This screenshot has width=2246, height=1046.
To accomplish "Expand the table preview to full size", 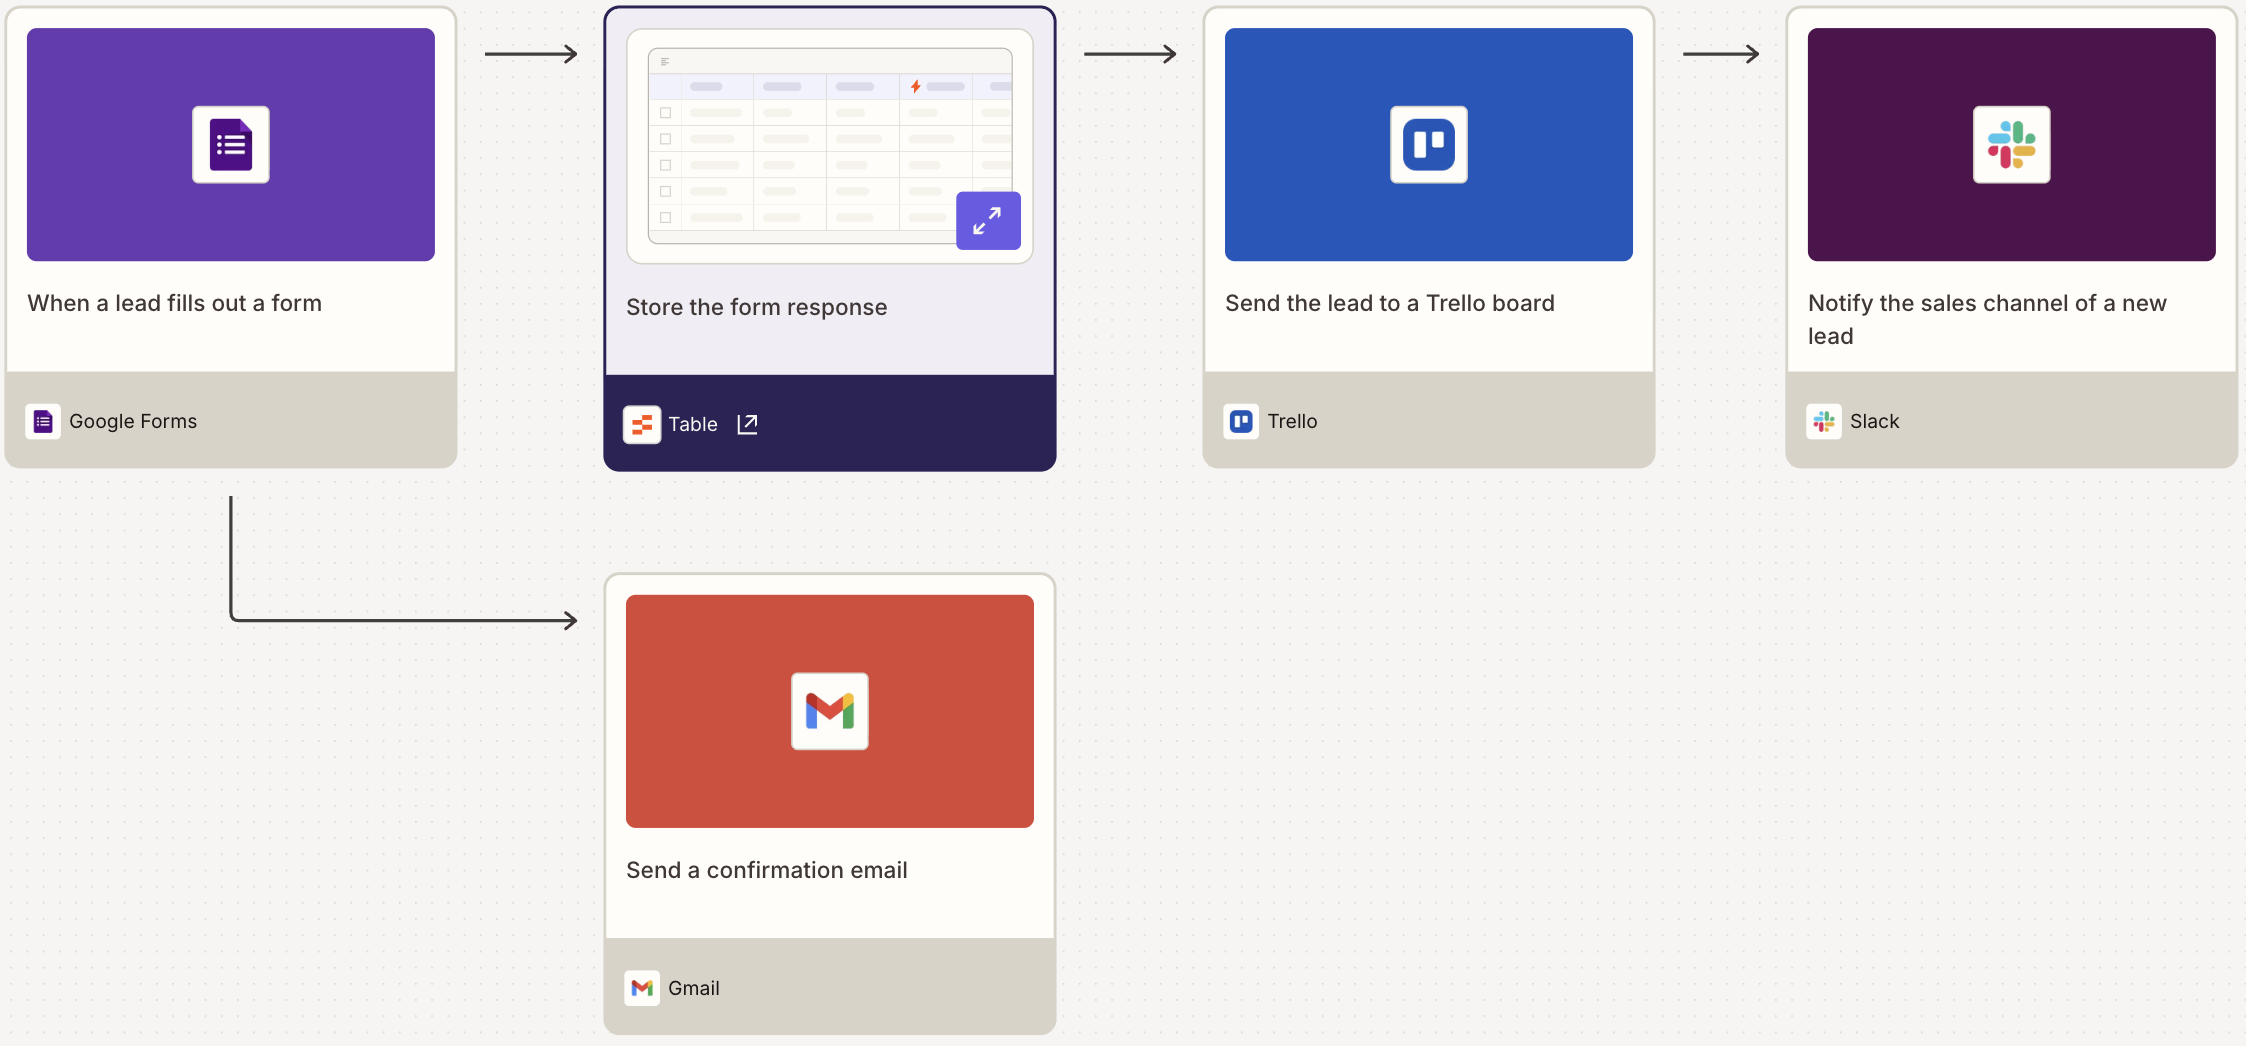I will point(988,220).
